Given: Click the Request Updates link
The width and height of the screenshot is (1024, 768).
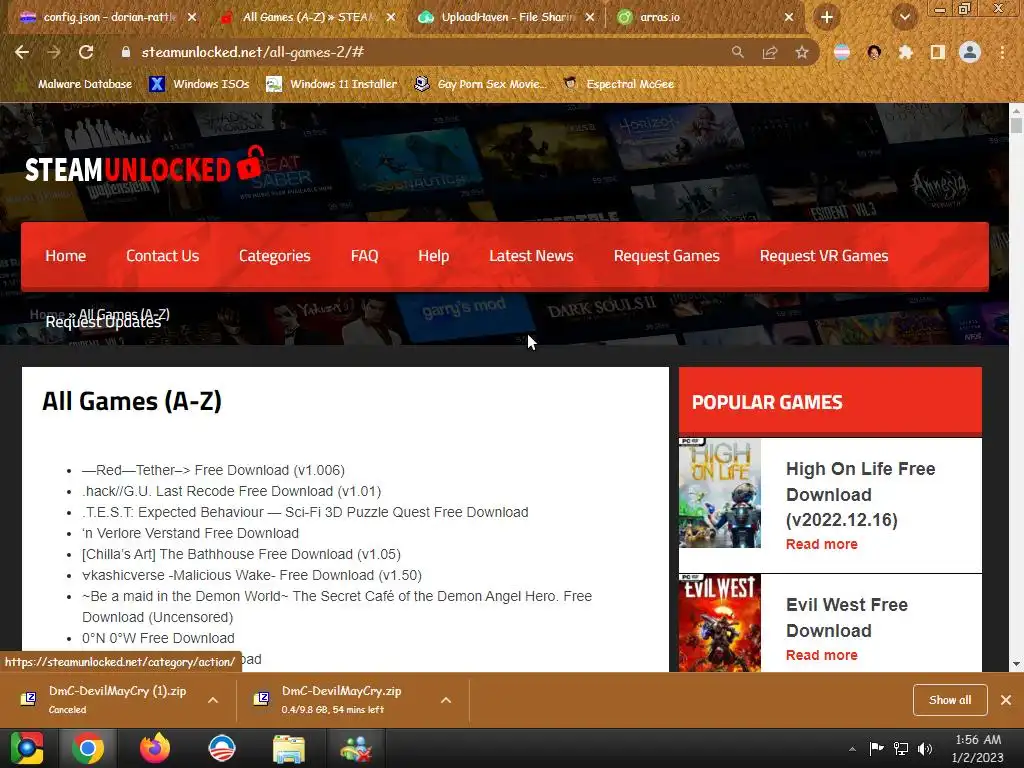Looking at the screenshot, I should click(x=103, y=322).
